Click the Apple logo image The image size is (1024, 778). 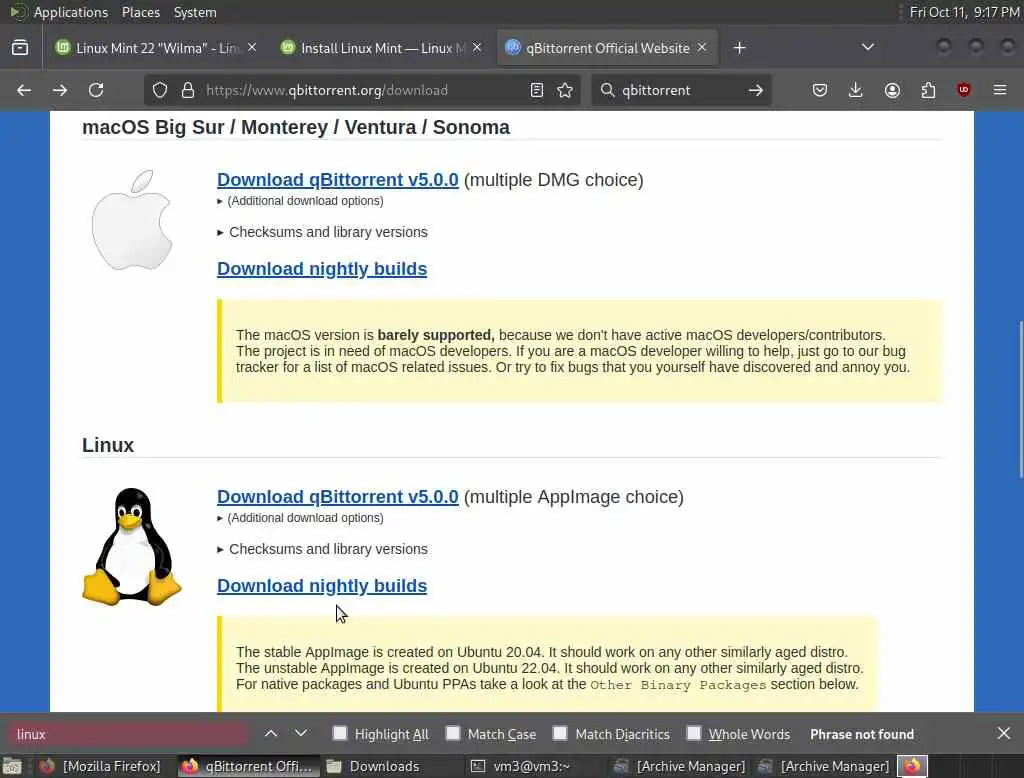point(133,221)
